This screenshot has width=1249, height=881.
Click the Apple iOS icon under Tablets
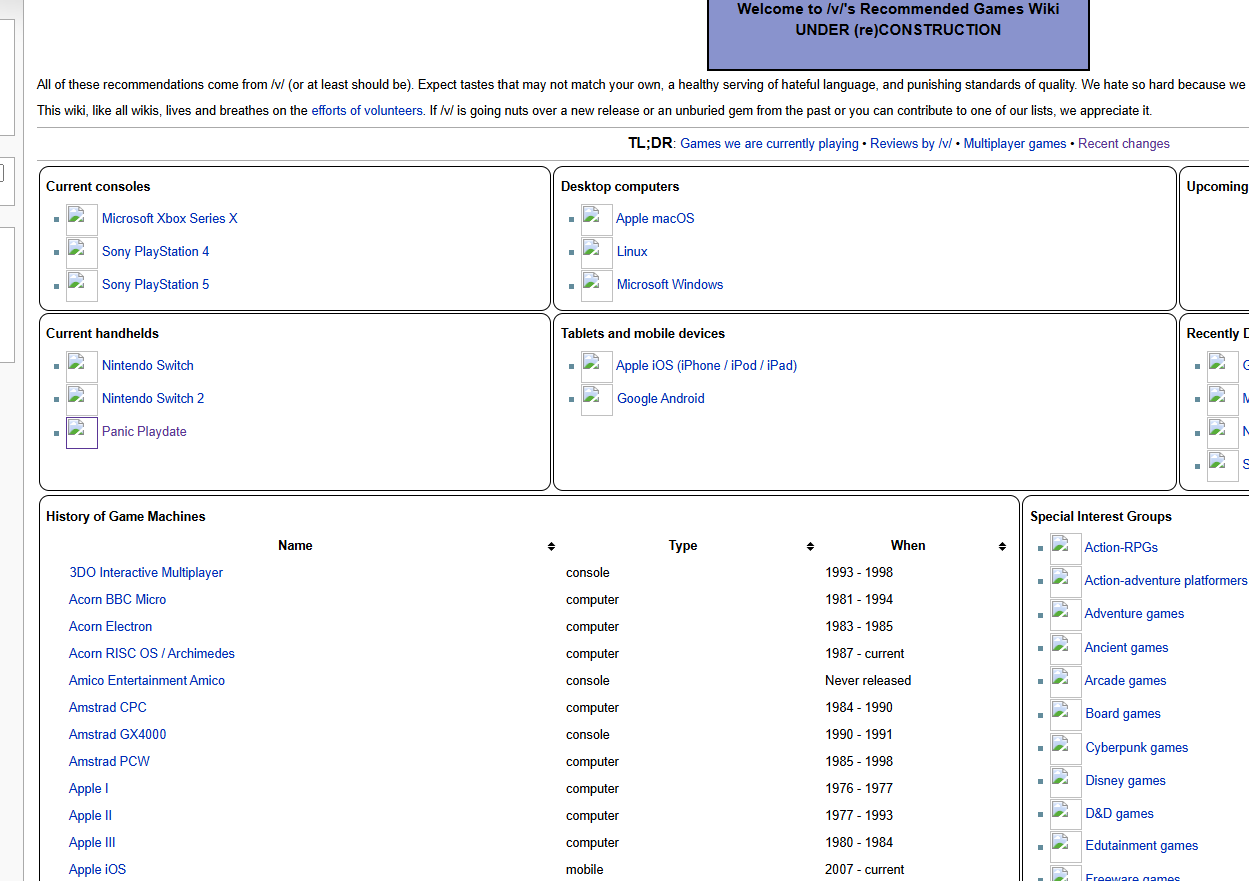click(597, 366)
